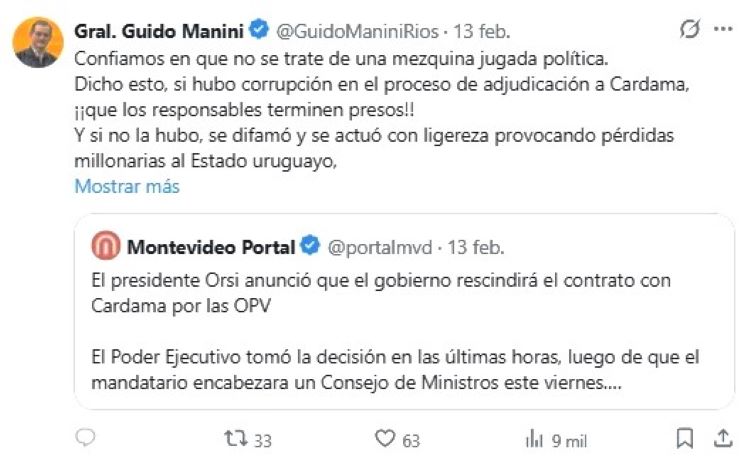Click Guido Manini's profile avatar
The height and width of the screenshot is (459, 750).
(37, 42)
